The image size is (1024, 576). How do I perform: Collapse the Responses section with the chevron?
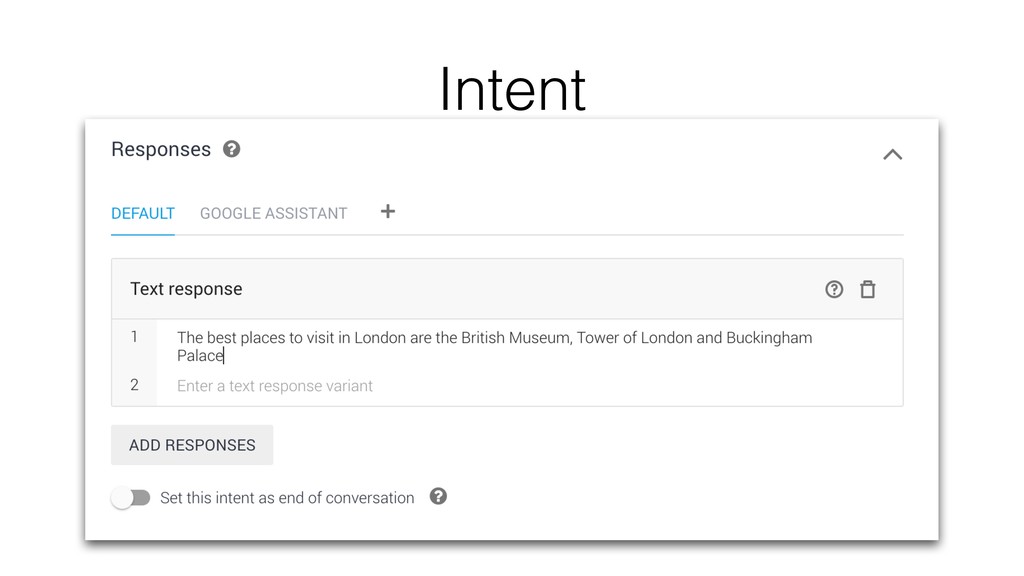[892, 155]
